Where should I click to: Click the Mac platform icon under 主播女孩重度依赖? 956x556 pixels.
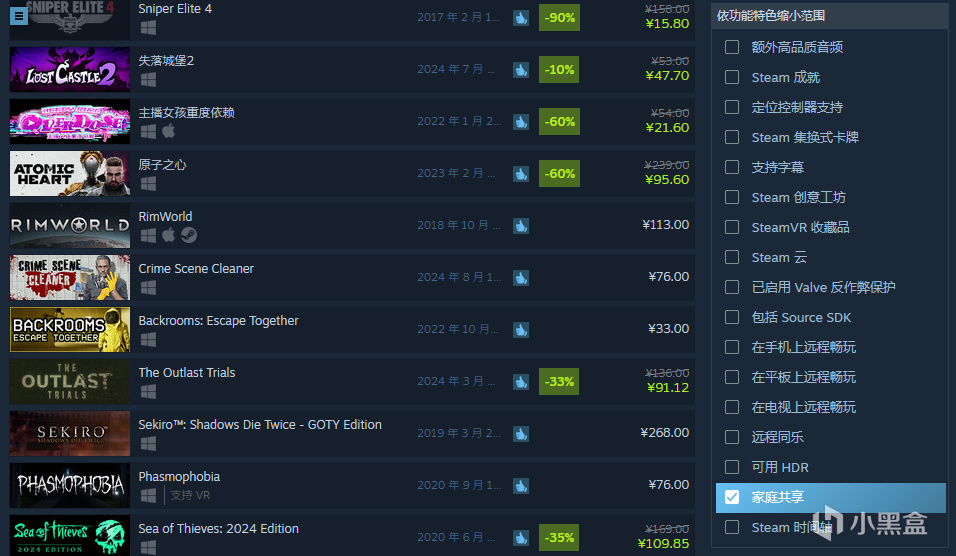[x=169, y=130]
